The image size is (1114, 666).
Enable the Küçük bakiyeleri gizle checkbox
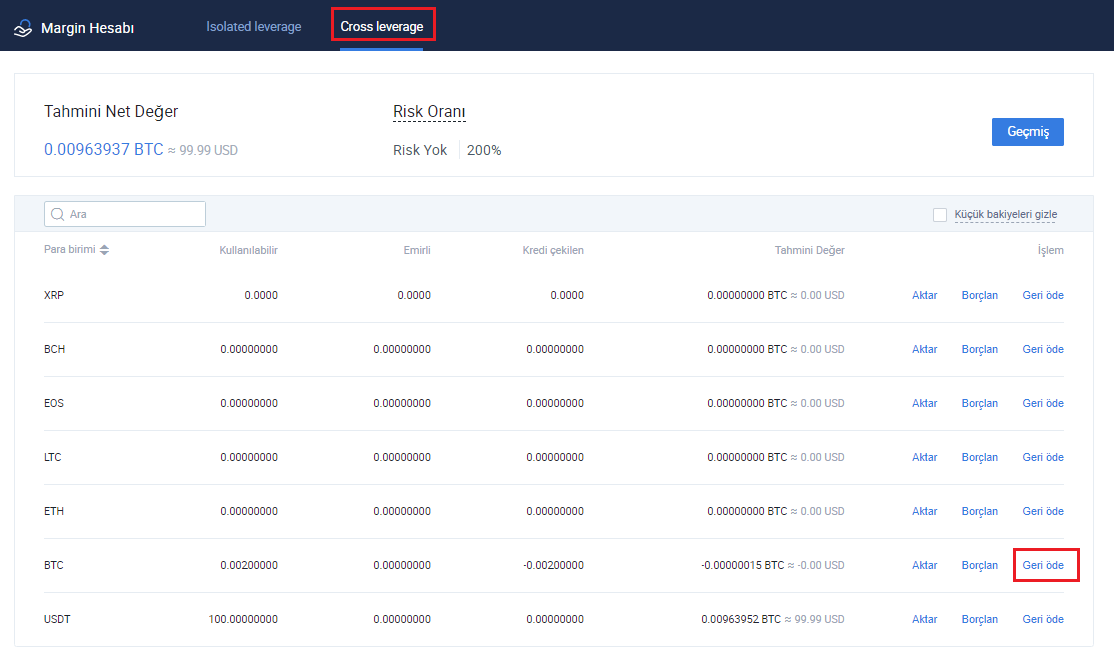point(939,215)
